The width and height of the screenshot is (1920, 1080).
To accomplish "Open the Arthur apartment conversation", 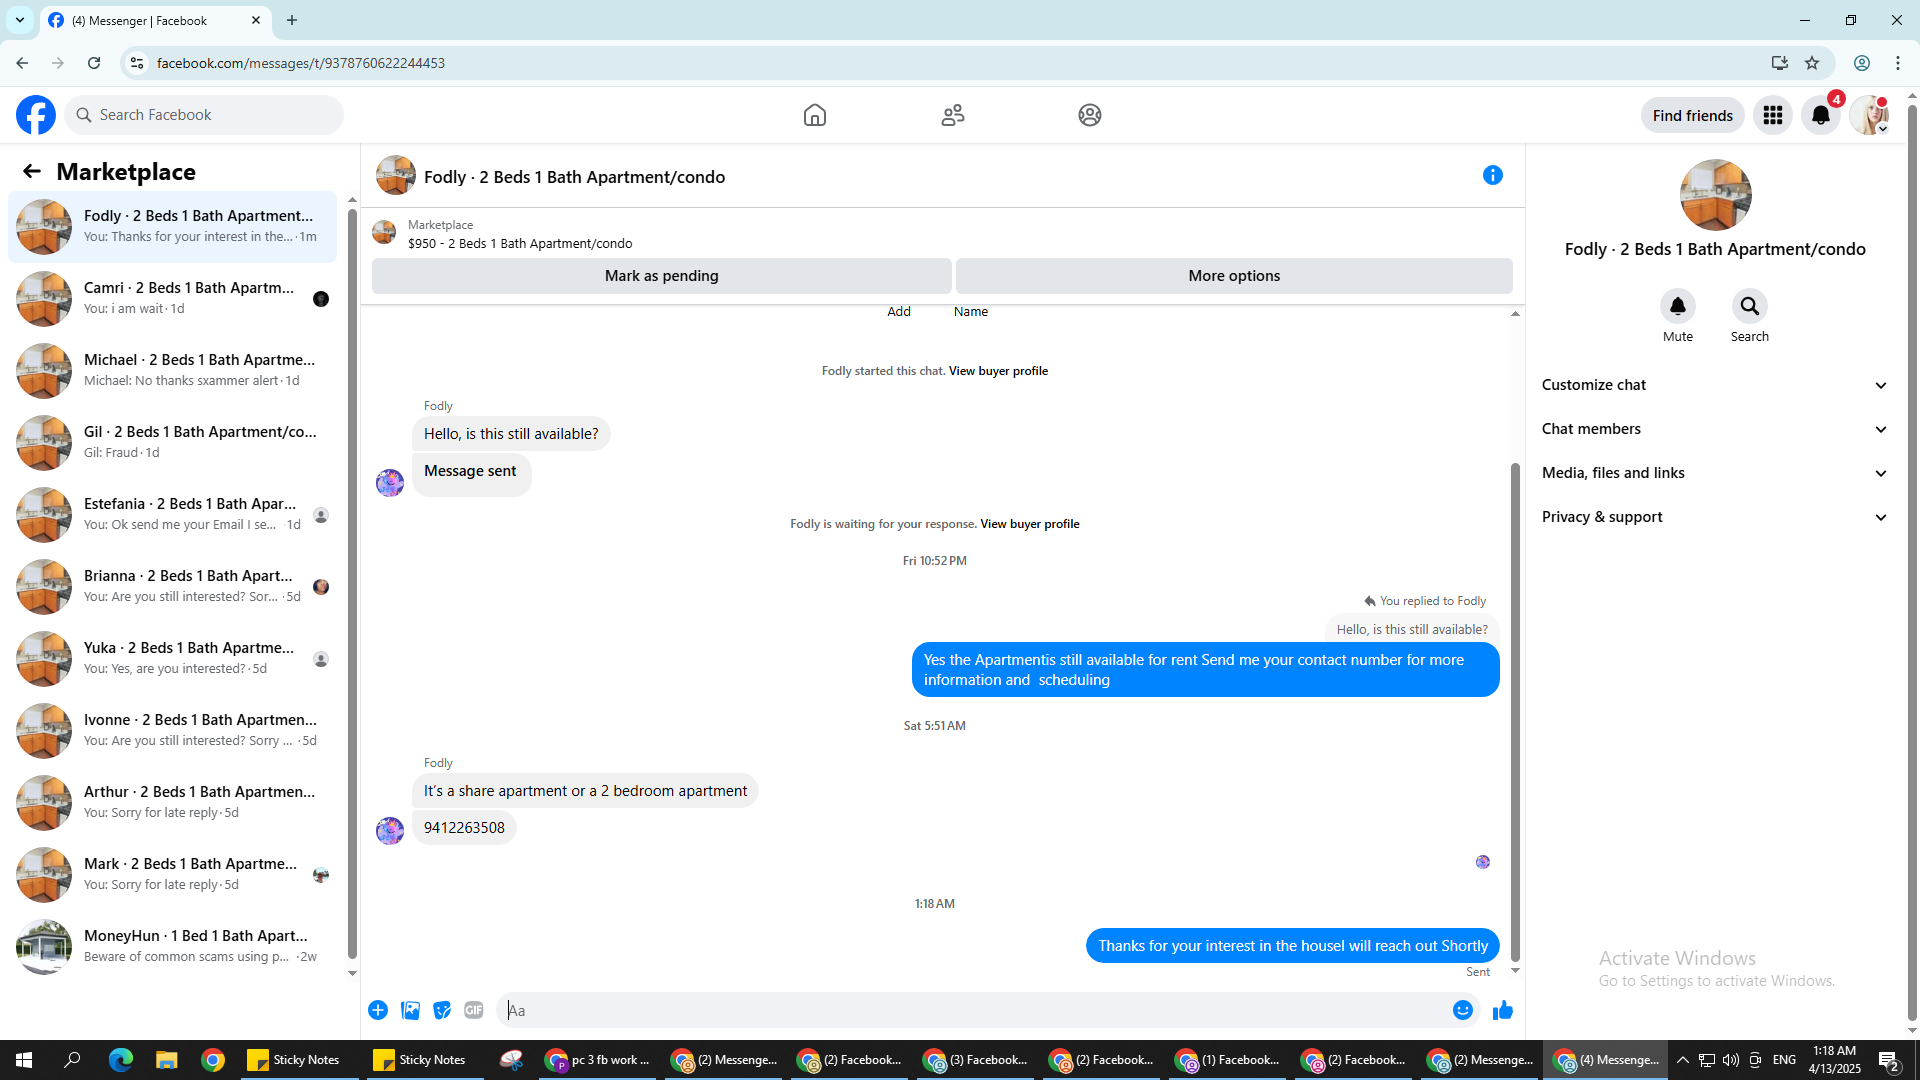I will (x=173, y=802).
